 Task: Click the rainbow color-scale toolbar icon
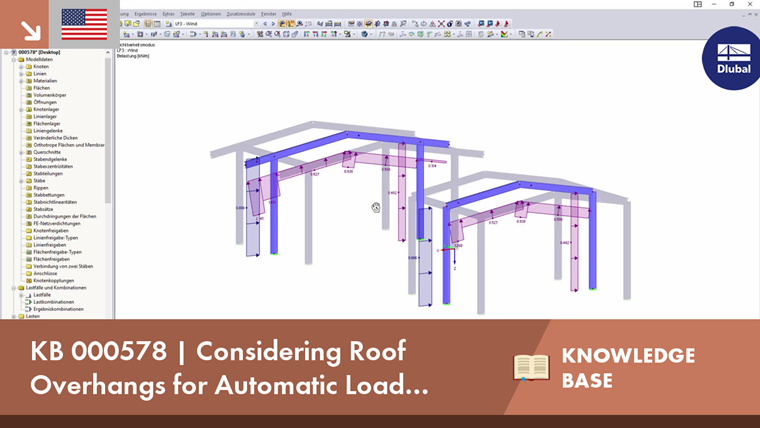coord(504,34)
